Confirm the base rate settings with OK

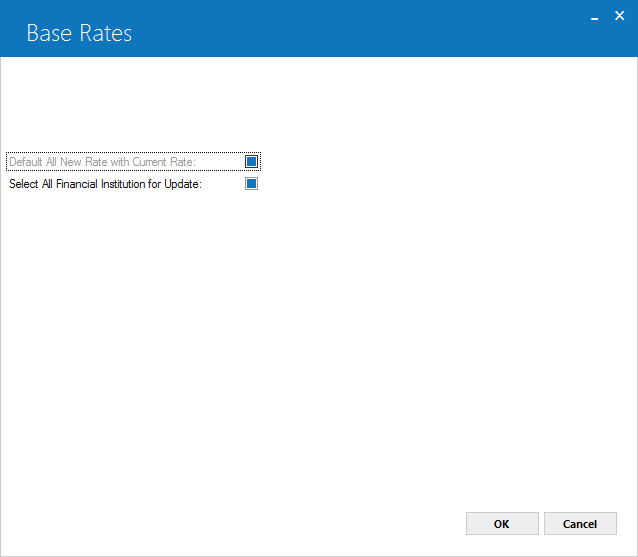502,524
